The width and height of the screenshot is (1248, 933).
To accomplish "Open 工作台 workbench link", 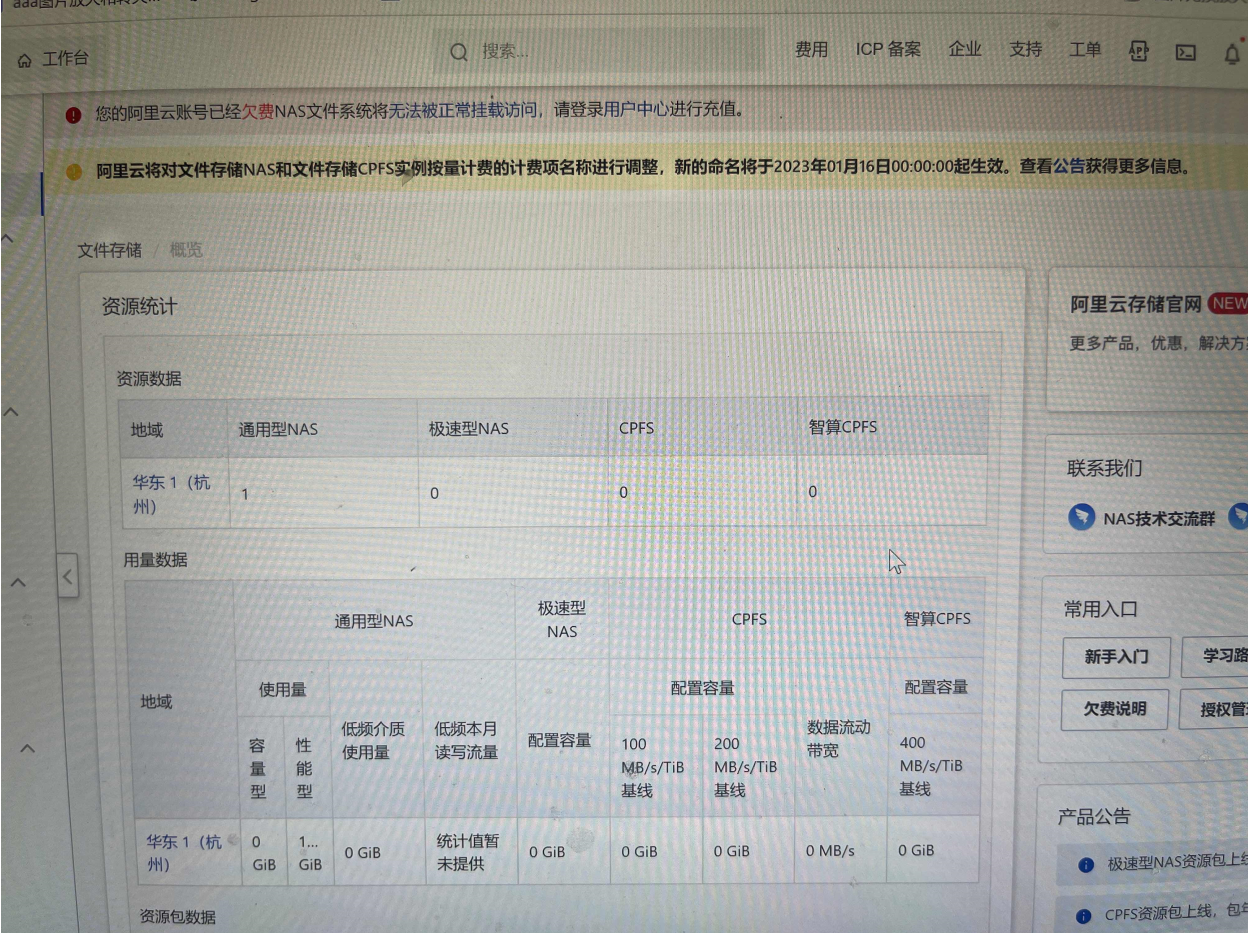I will coord(65,59).
